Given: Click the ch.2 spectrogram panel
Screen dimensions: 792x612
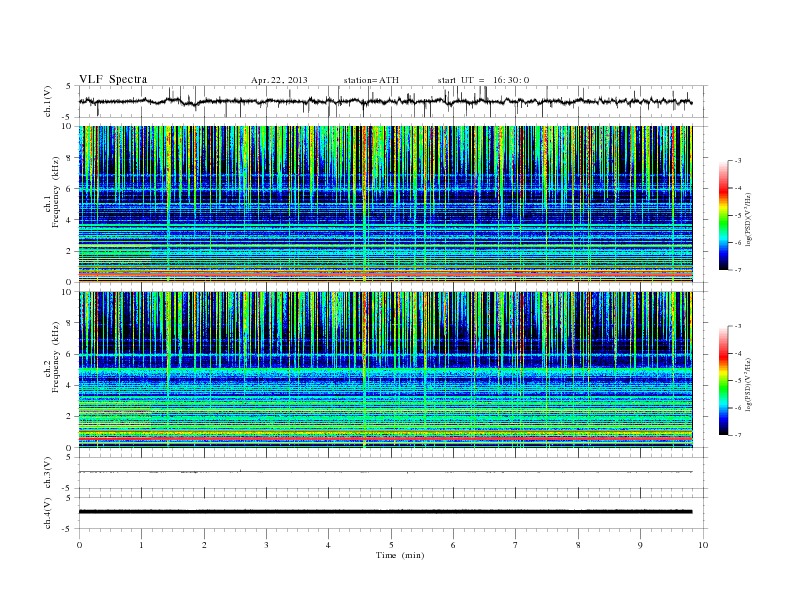Looking at the screenshot, I should (x=386, y=370).
